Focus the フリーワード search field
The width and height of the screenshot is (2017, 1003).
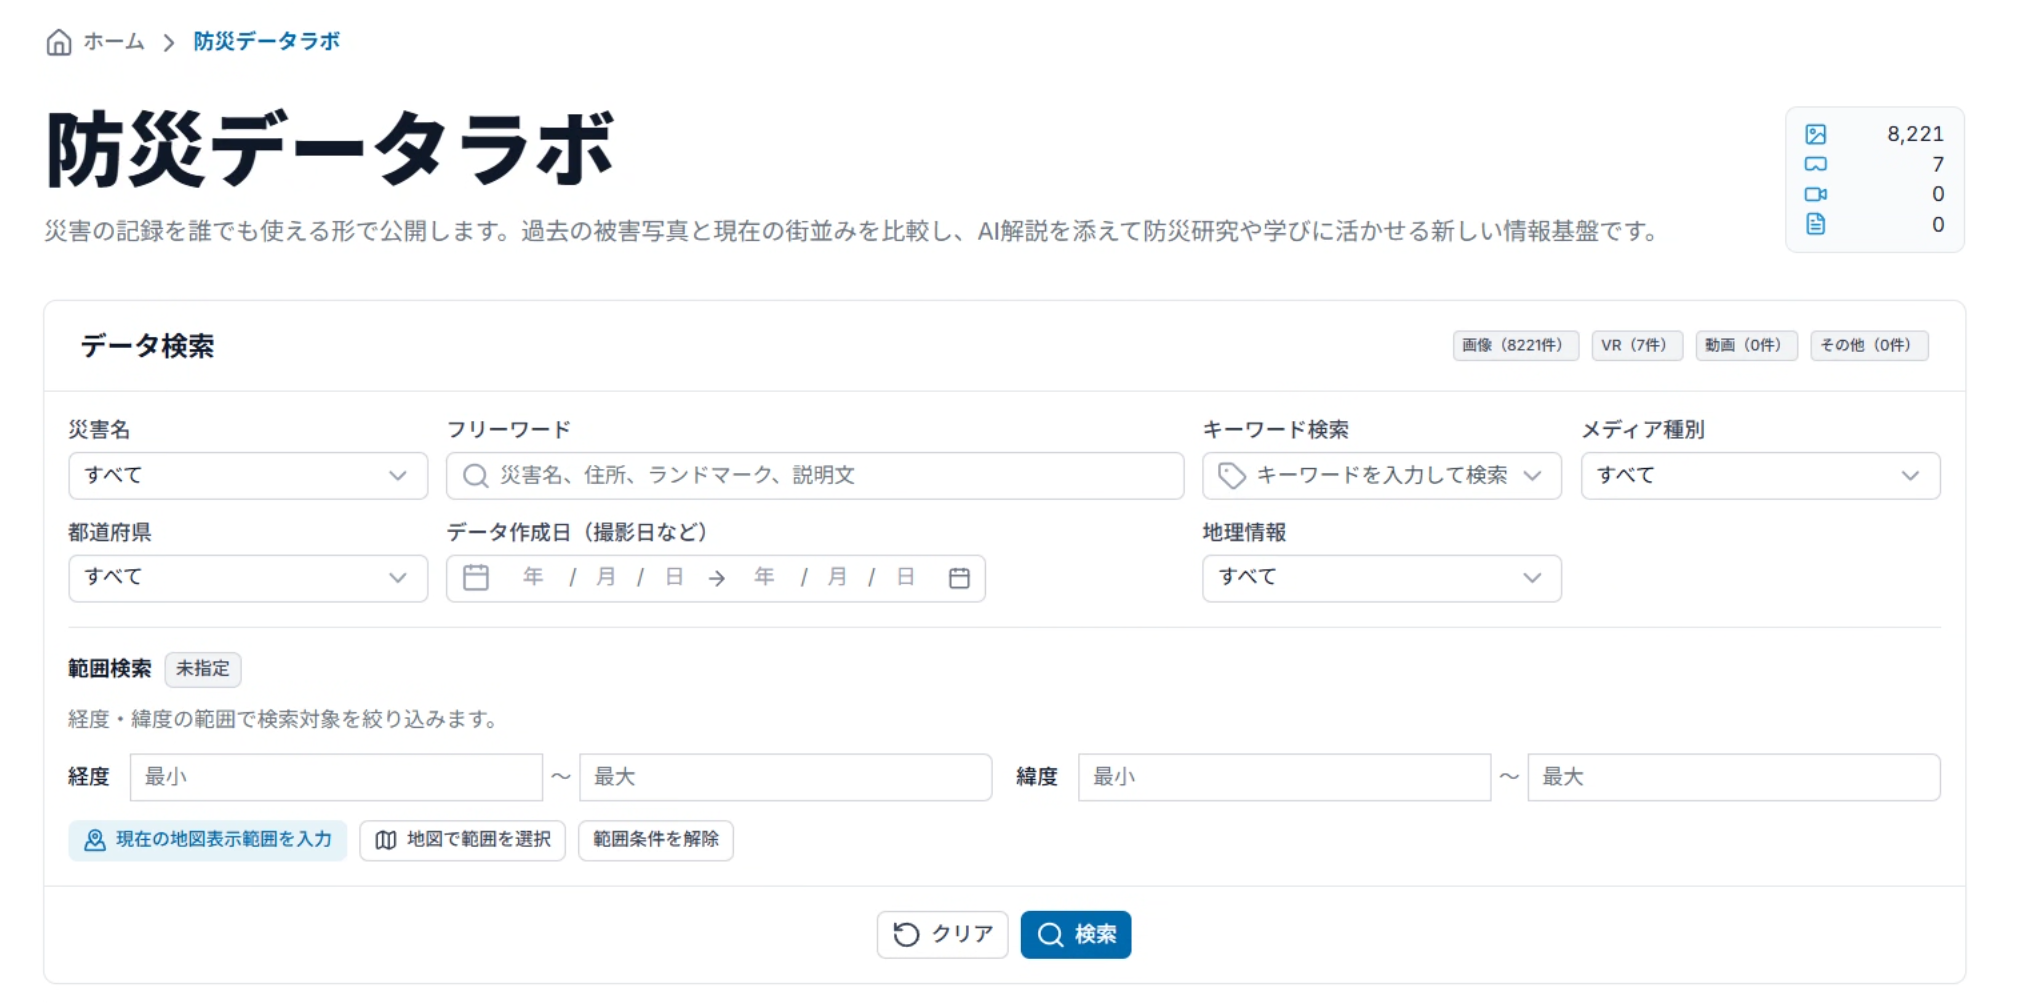click(815, 476)
